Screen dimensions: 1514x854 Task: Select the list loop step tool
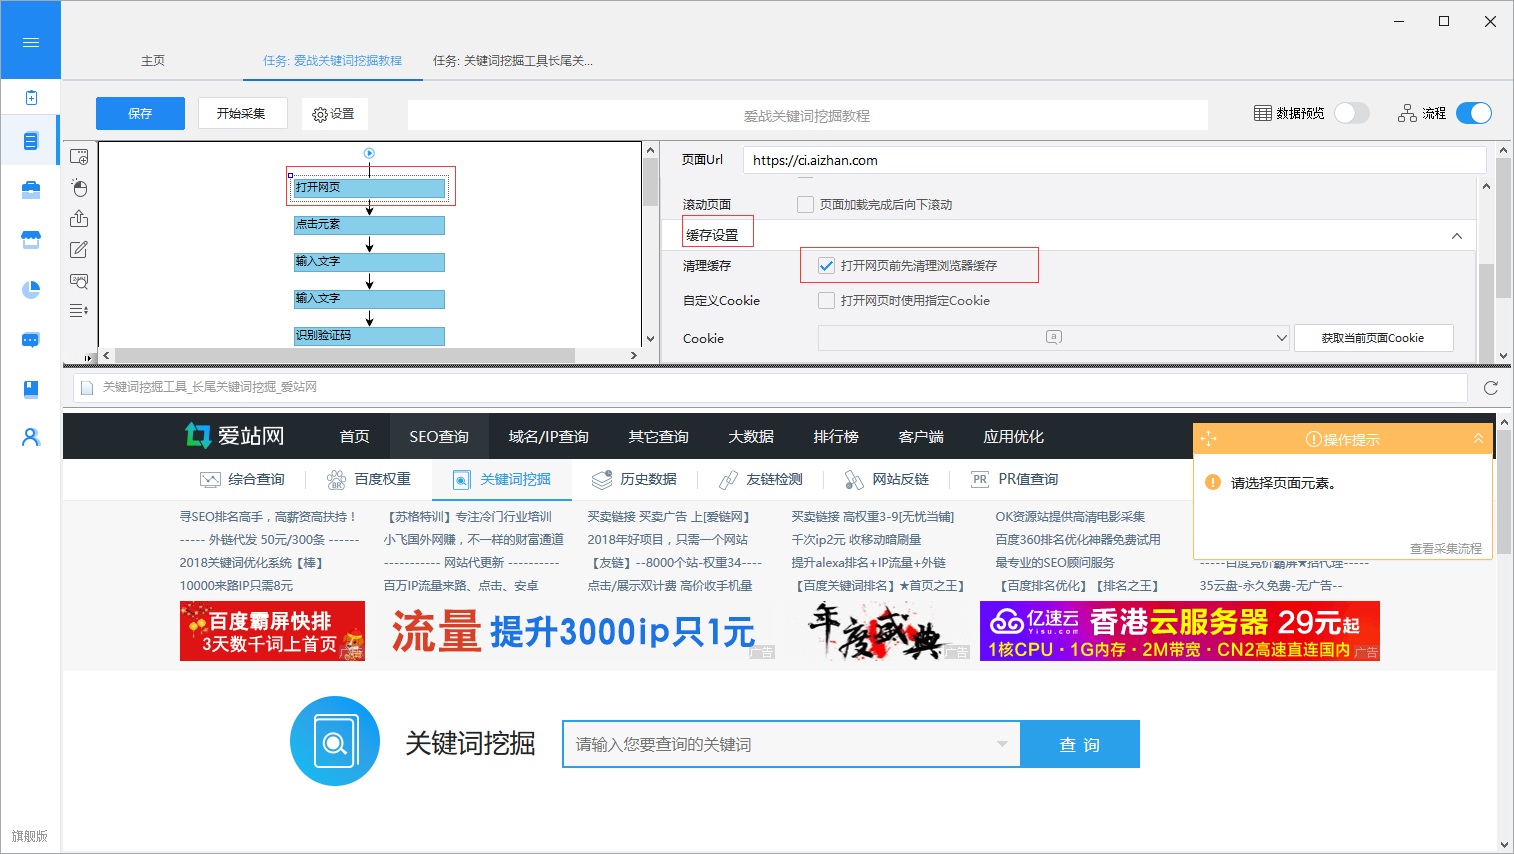click(x=79, y=311)
